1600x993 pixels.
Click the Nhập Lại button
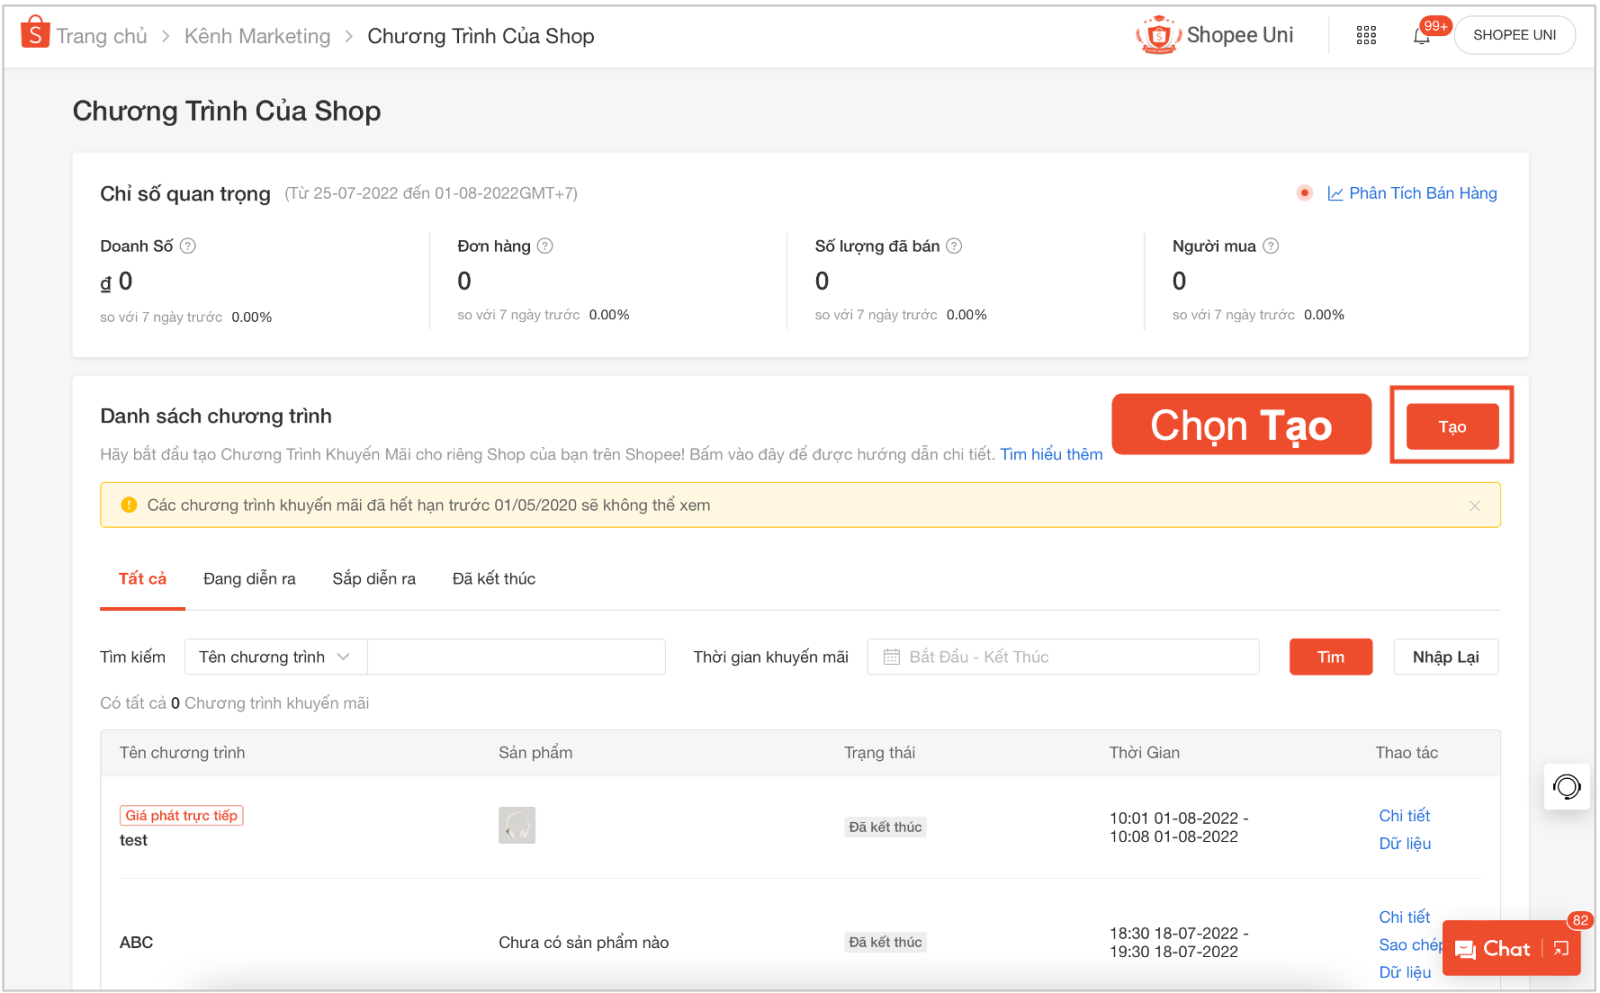coord(1445,656)
